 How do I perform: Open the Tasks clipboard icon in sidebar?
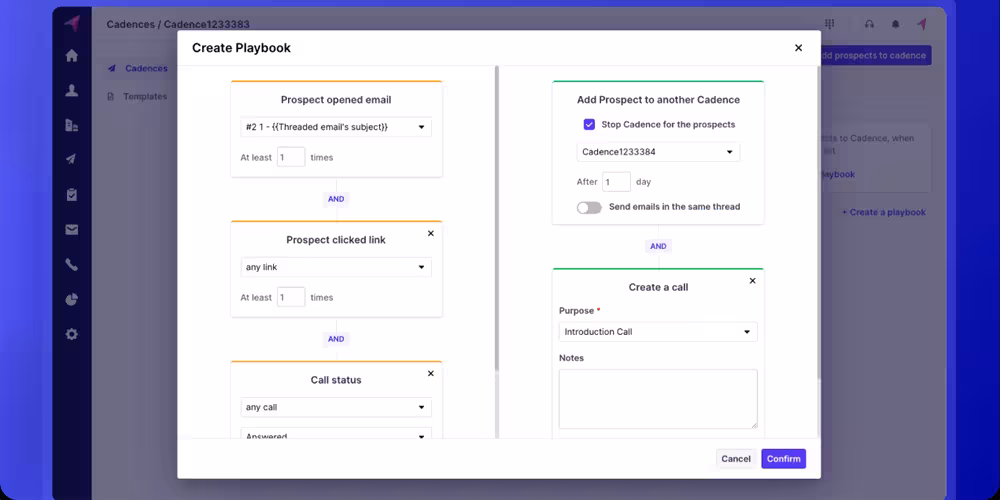click(x=71, y=195)
